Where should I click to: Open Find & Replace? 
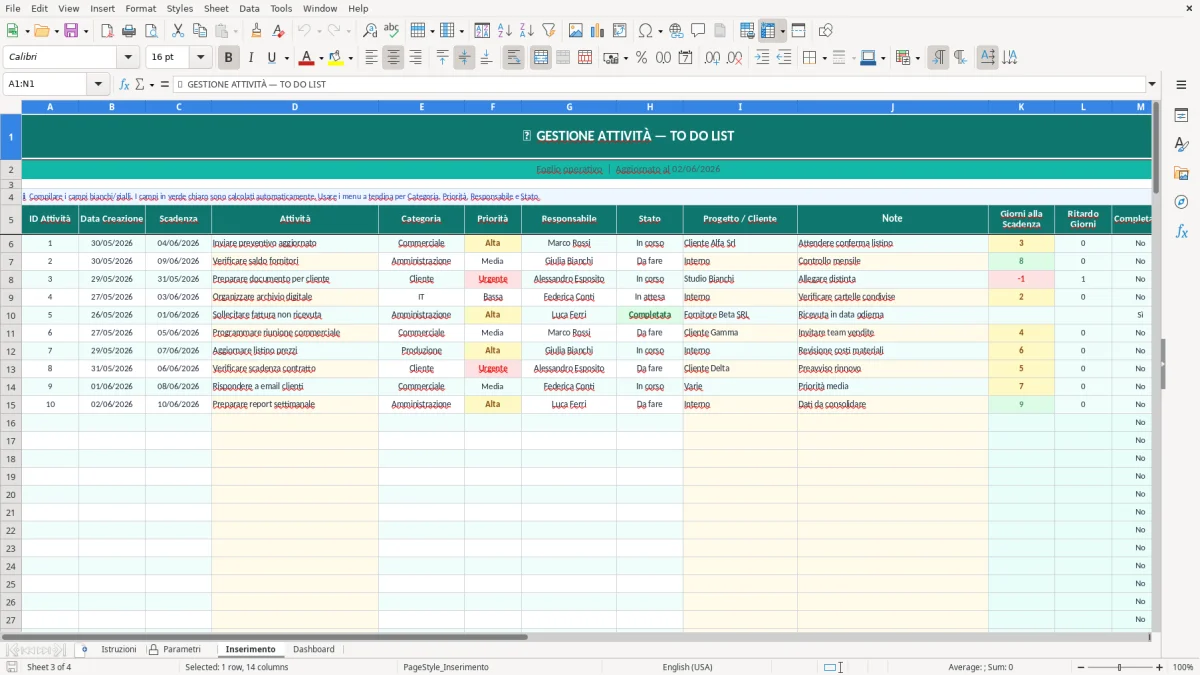click(370, 31)
